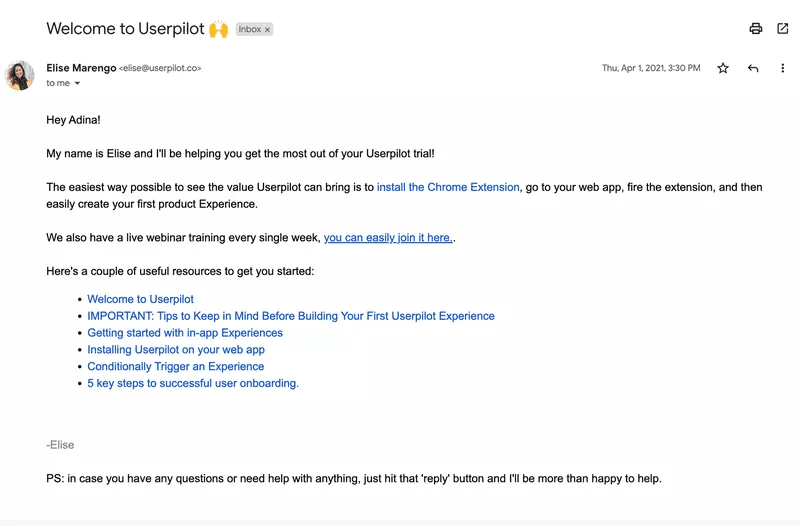Print this email using the printer icon
This screenshot has width=800, height=526.
[x=756, y=29]
